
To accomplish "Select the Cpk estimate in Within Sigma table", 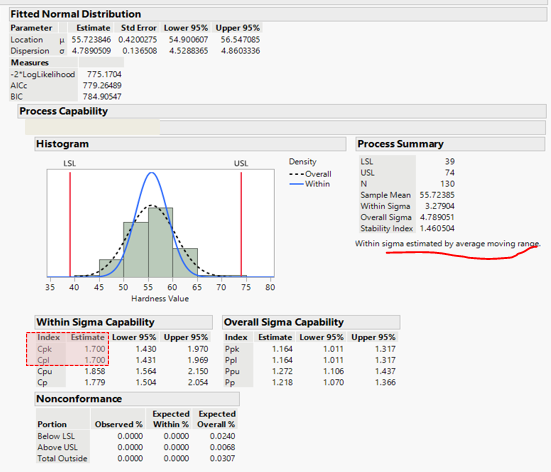I will pos(95,349).
